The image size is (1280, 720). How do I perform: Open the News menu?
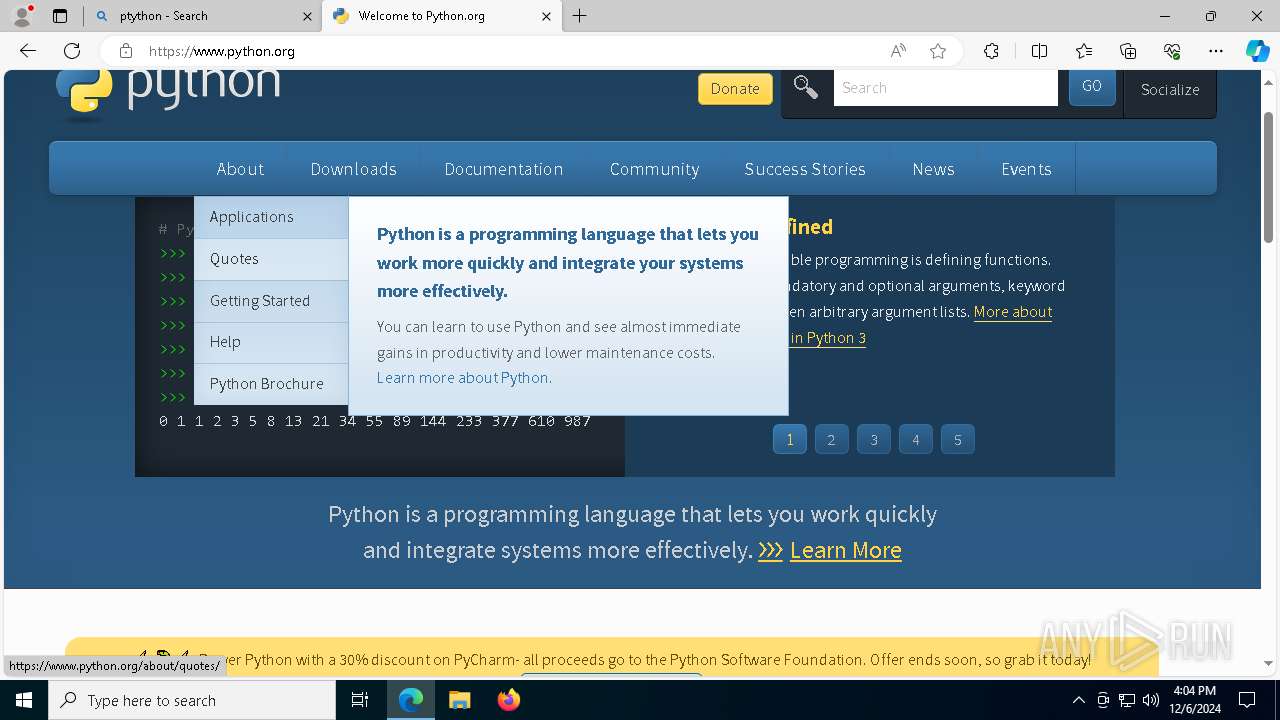pos(933,169)
